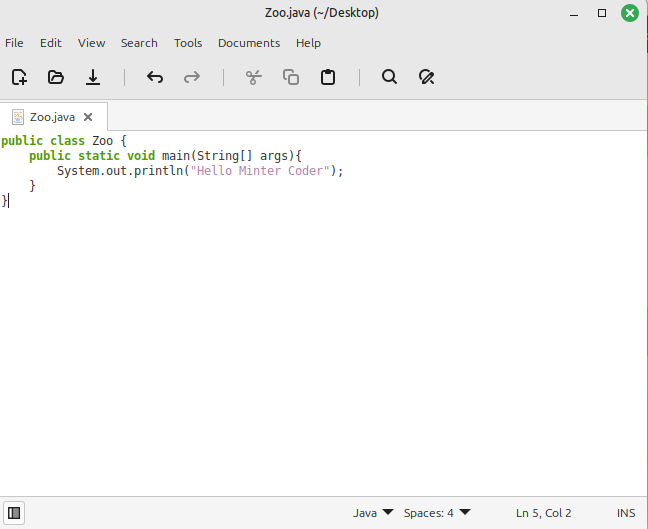The width and height of the screenshot is (648, 529).
Task: Click the Undo arrow icon
Action: [x=155, y=77]
